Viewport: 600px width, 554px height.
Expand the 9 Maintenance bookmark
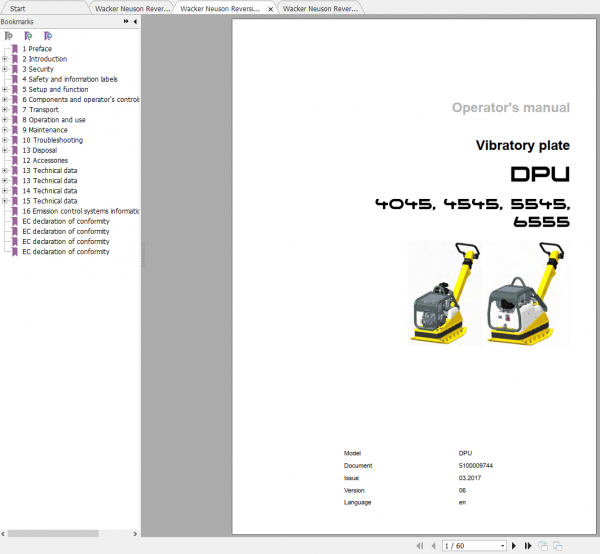point(5,130)
